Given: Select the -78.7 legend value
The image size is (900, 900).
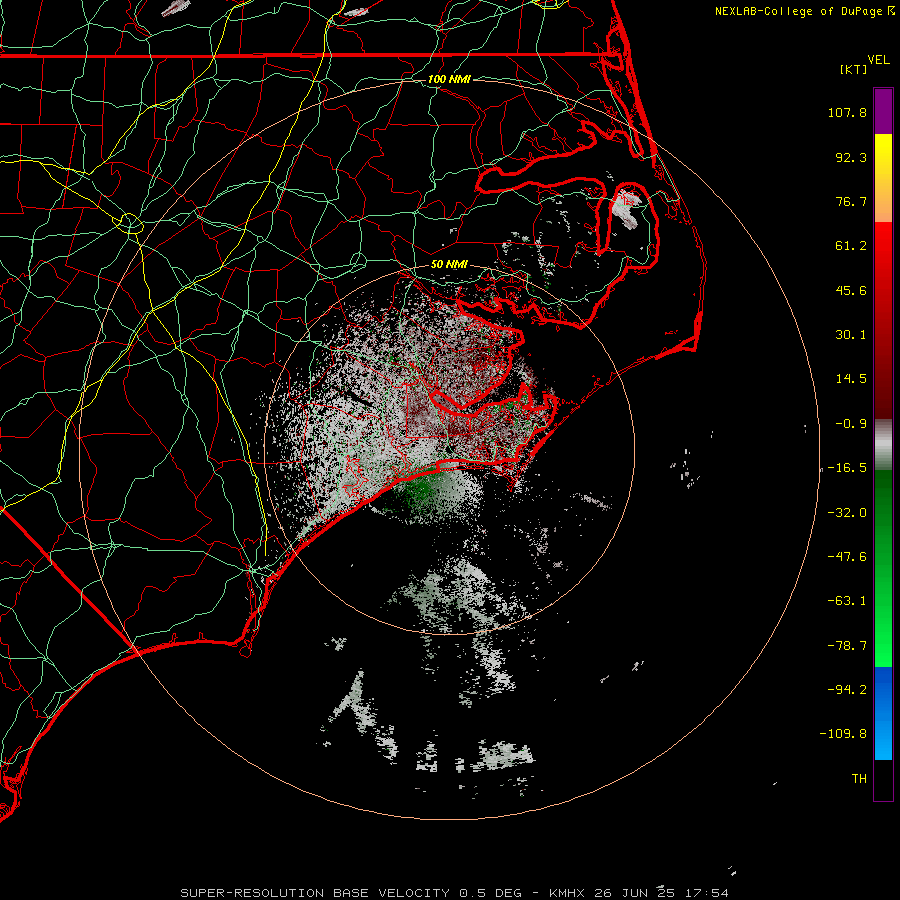Looking at the screenshot, I should tap(847, 646).
